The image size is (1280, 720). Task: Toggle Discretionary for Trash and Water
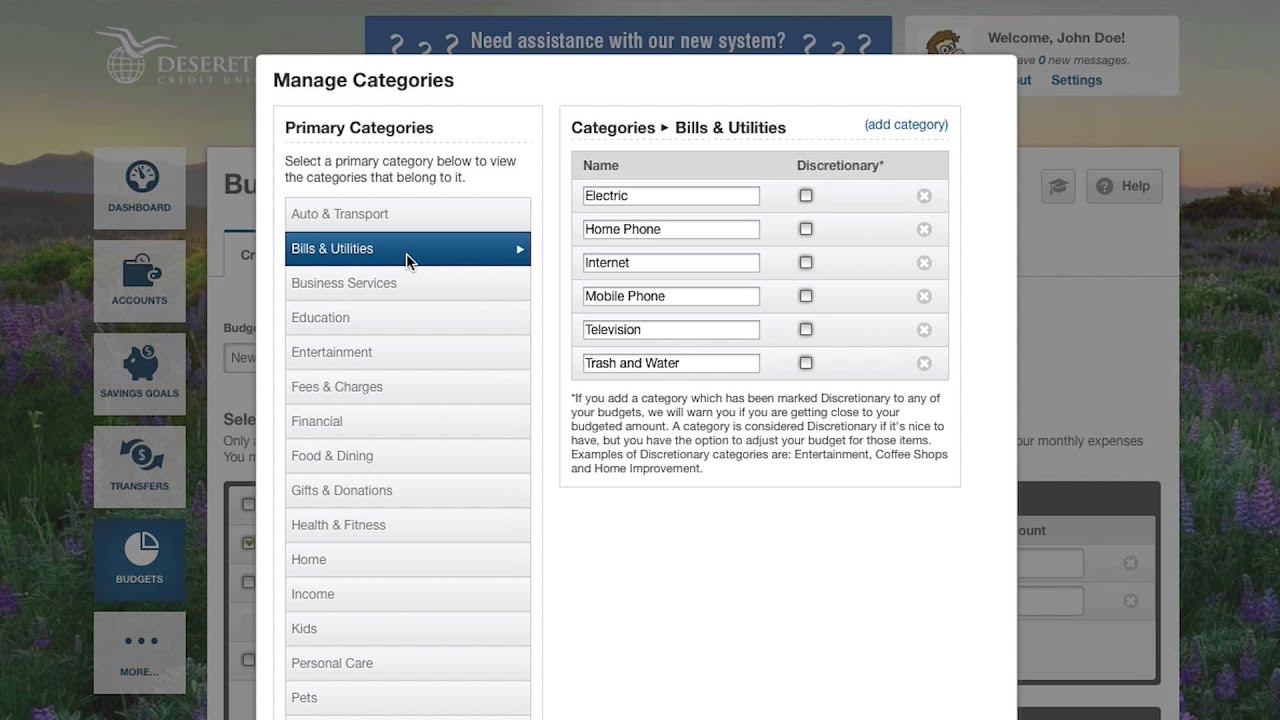coord(806,363)
